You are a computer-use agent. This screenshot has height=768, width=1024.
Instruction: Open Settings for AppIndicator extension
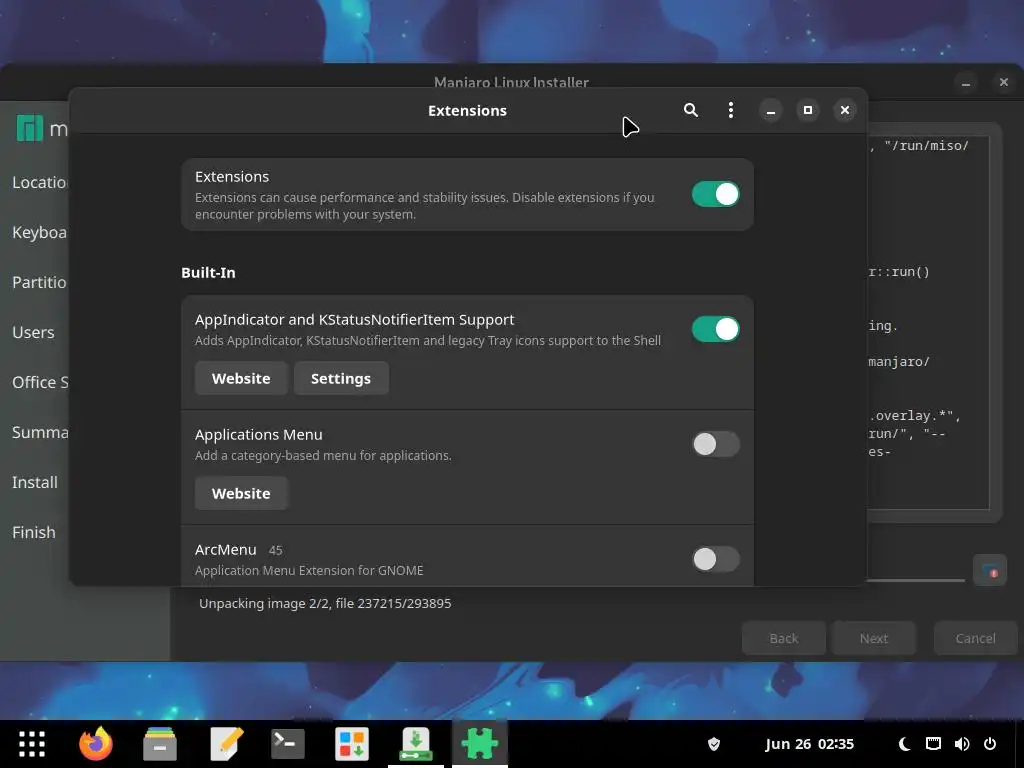point(341,378)
